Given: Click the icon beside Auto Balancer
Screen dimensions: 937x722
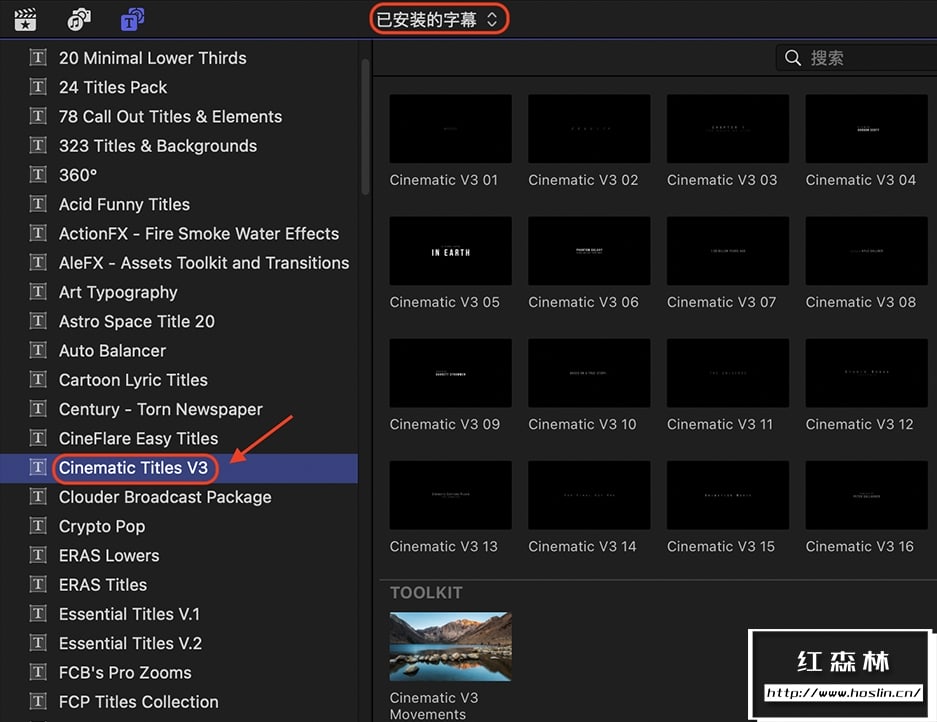Looking at the screenshot, I should 38,350.
